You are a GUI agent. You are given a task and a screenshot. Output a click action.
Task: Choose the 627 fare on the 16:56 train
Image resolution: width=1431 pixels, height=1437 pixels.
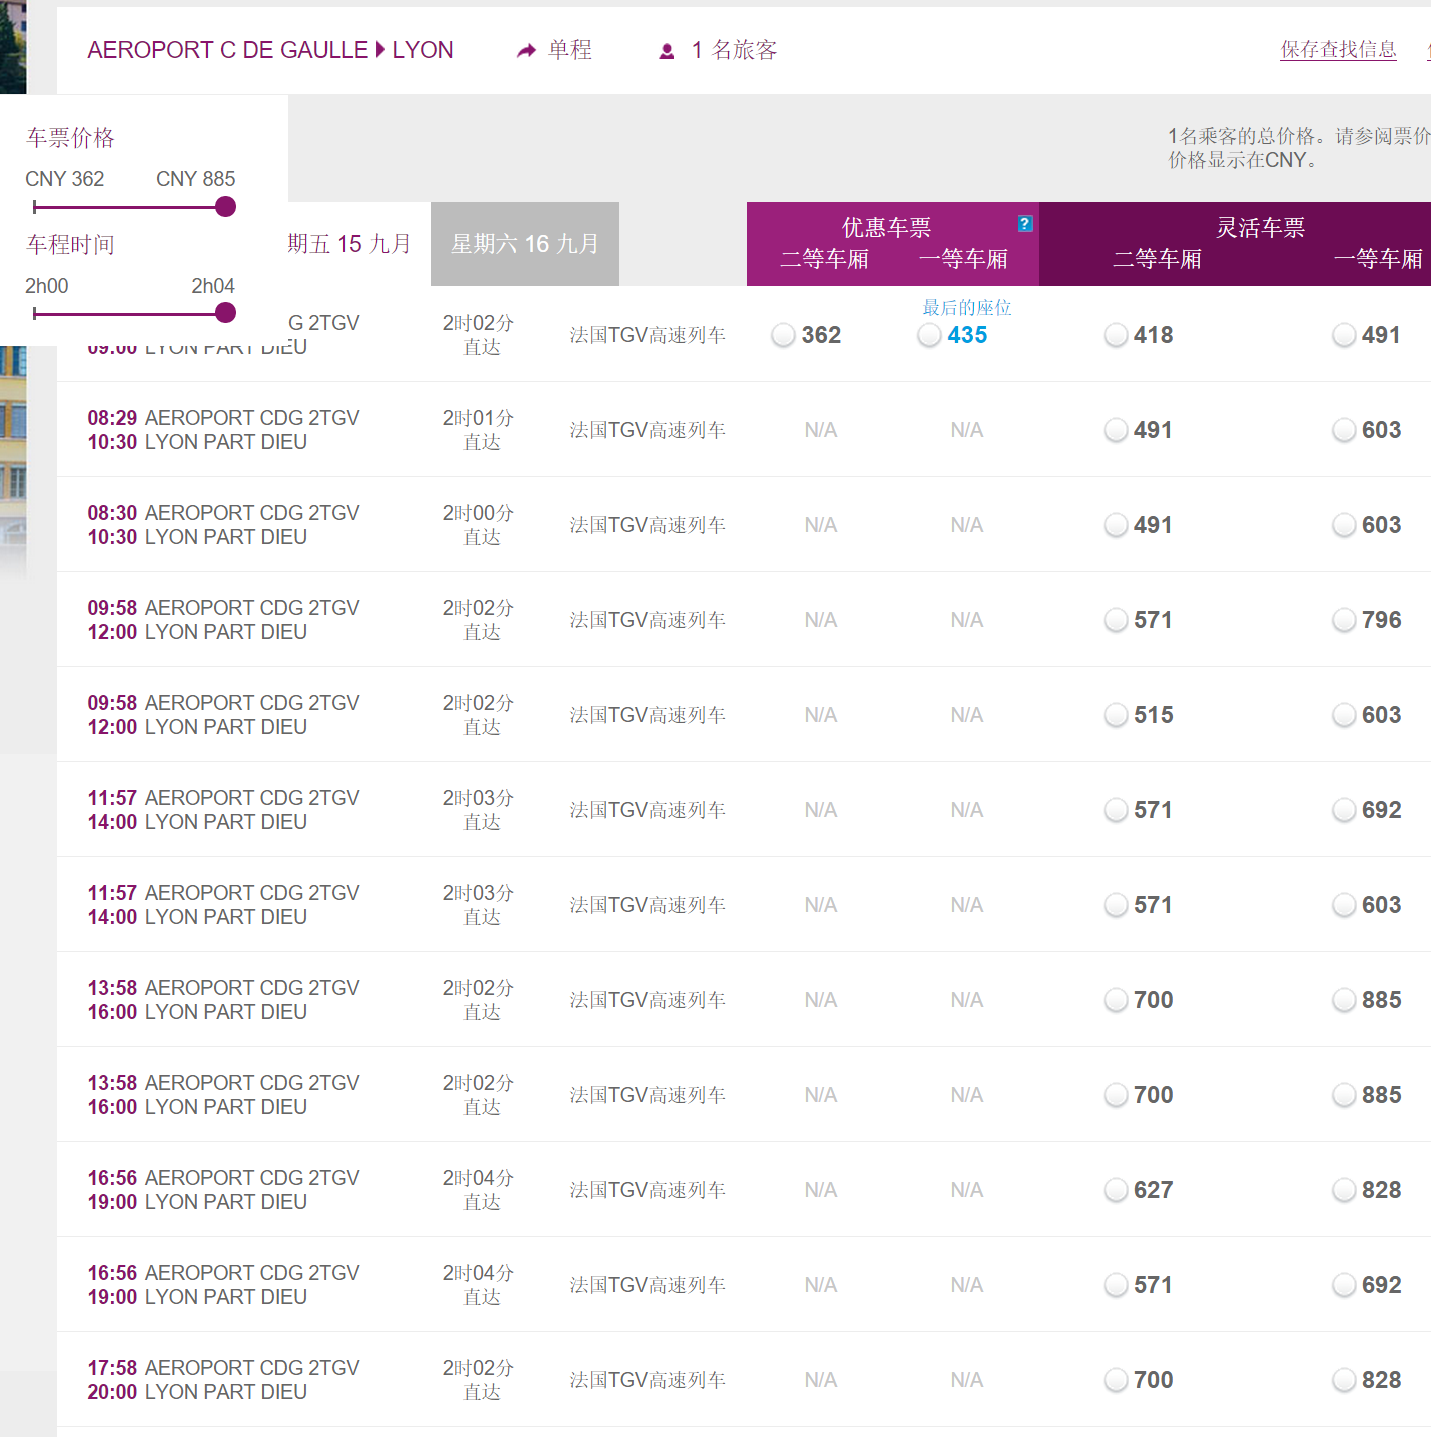[1116, 1190]
